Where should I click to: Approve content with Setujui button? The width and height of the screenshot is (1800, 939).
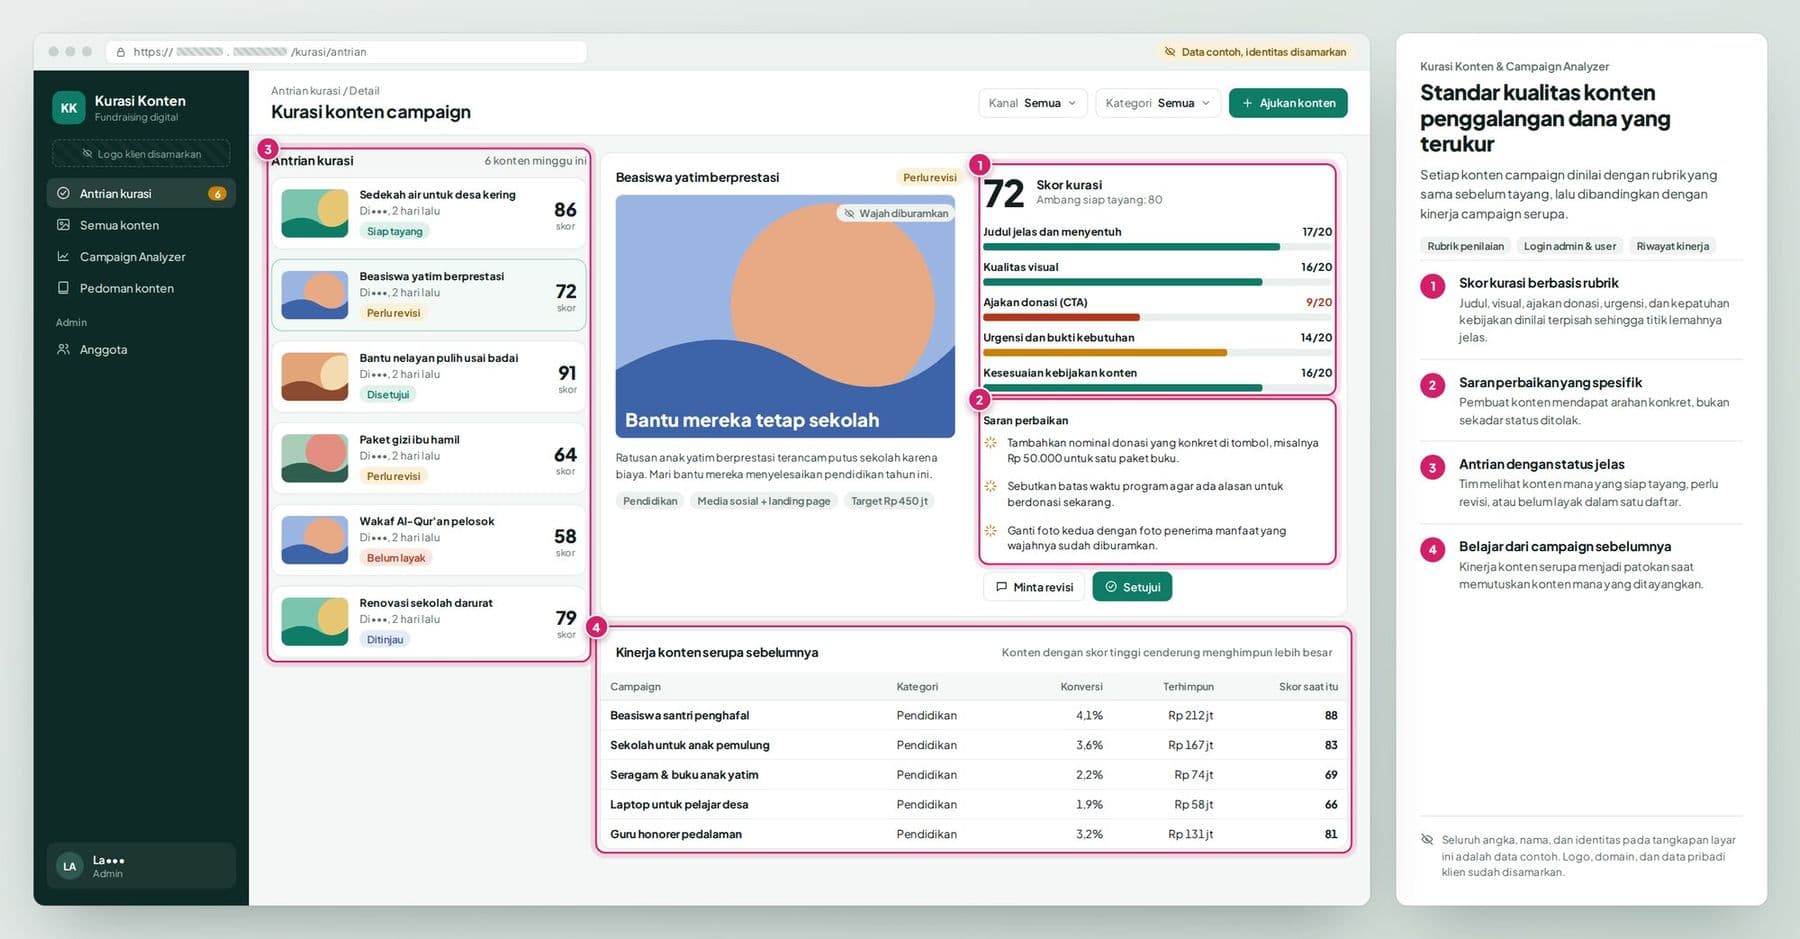[1132, 587]
